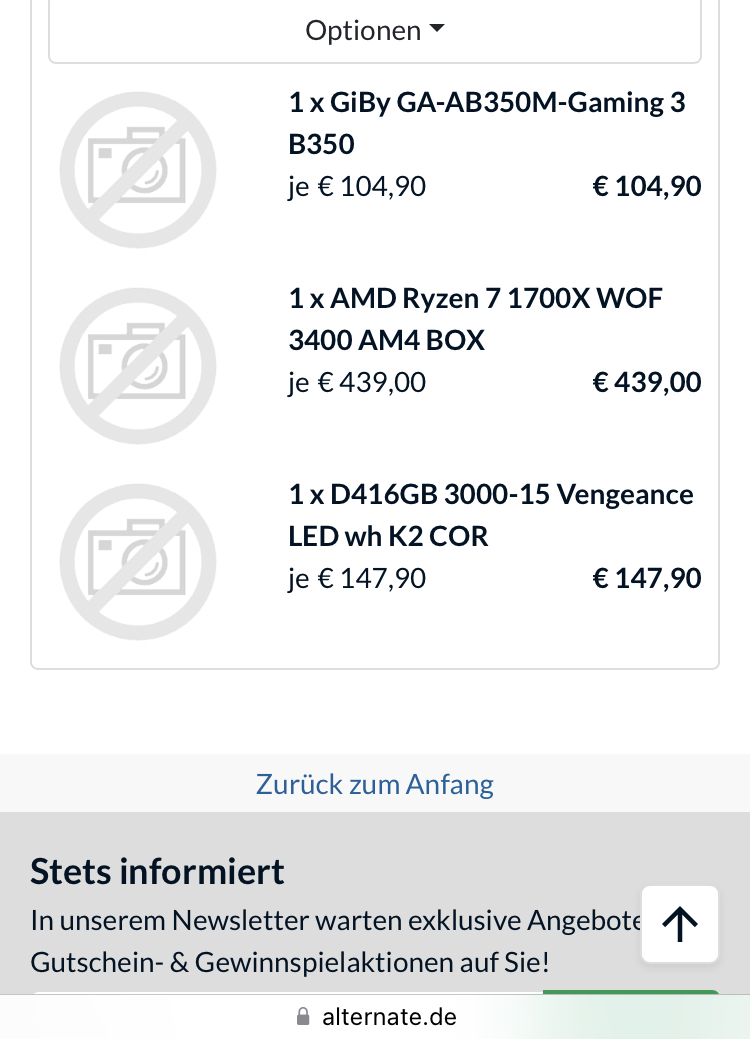Select the bold € 439,00 total price
This screenshot has width=750, height=1039.
pos(647,382)
